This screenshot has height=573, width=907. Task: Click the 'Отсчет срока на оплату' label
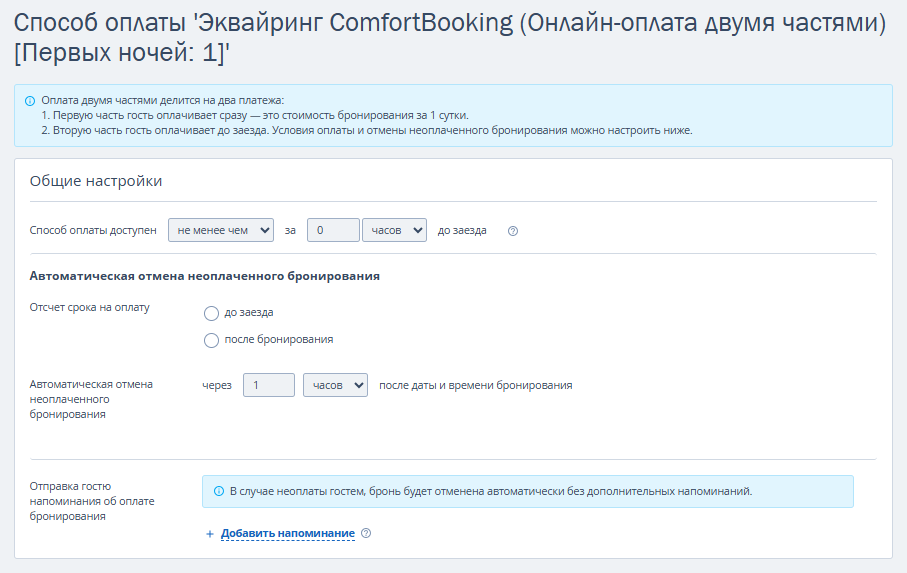pyautogui.click(x=90, y=308)
